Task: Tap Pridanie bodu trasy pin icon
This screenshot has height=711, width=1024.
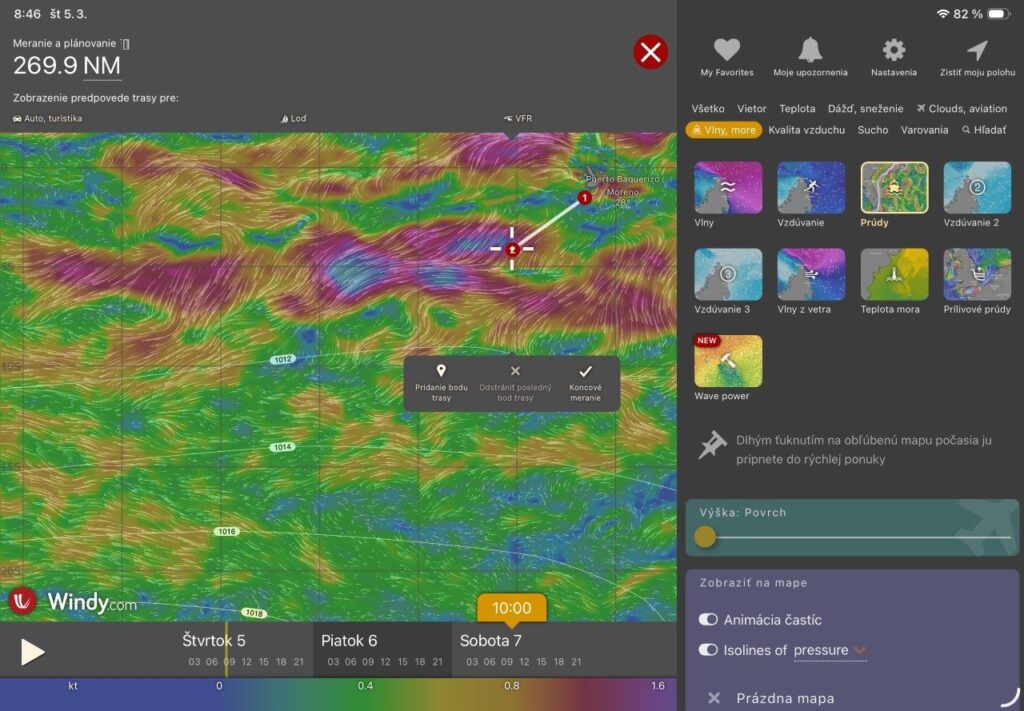Action: point(441,372)
